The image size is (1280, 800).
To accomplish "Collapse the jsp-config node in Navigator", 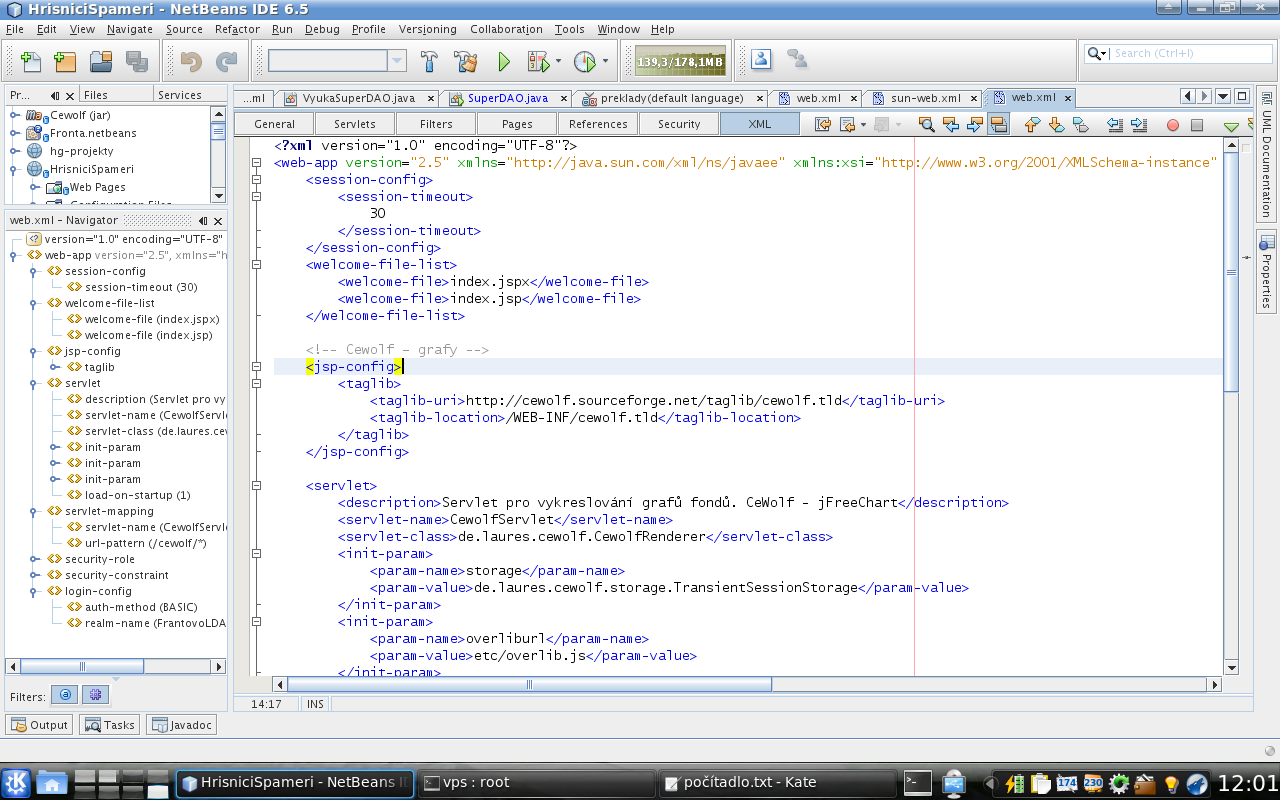I will coord(35,351).
